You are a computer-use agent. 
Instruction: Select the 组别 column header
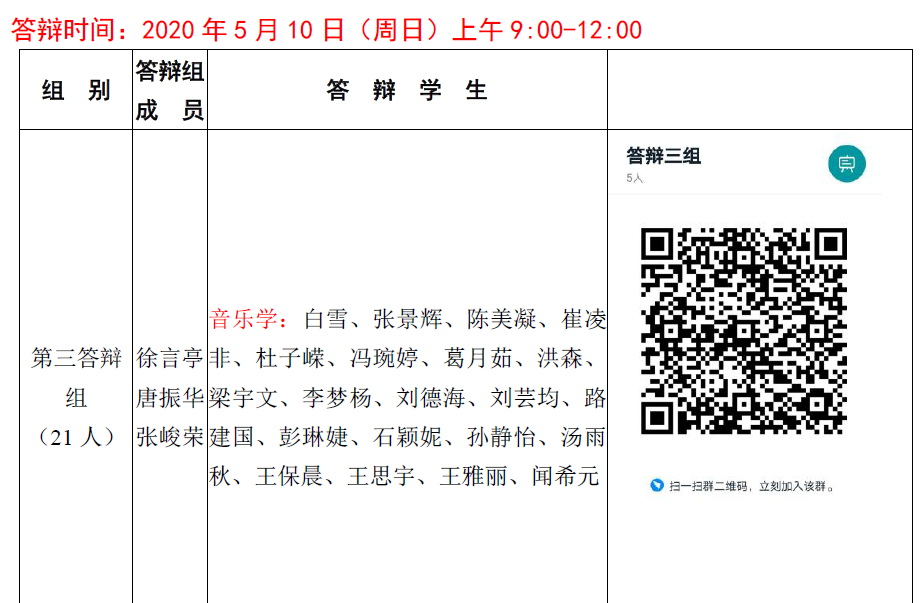click(76, 91)
